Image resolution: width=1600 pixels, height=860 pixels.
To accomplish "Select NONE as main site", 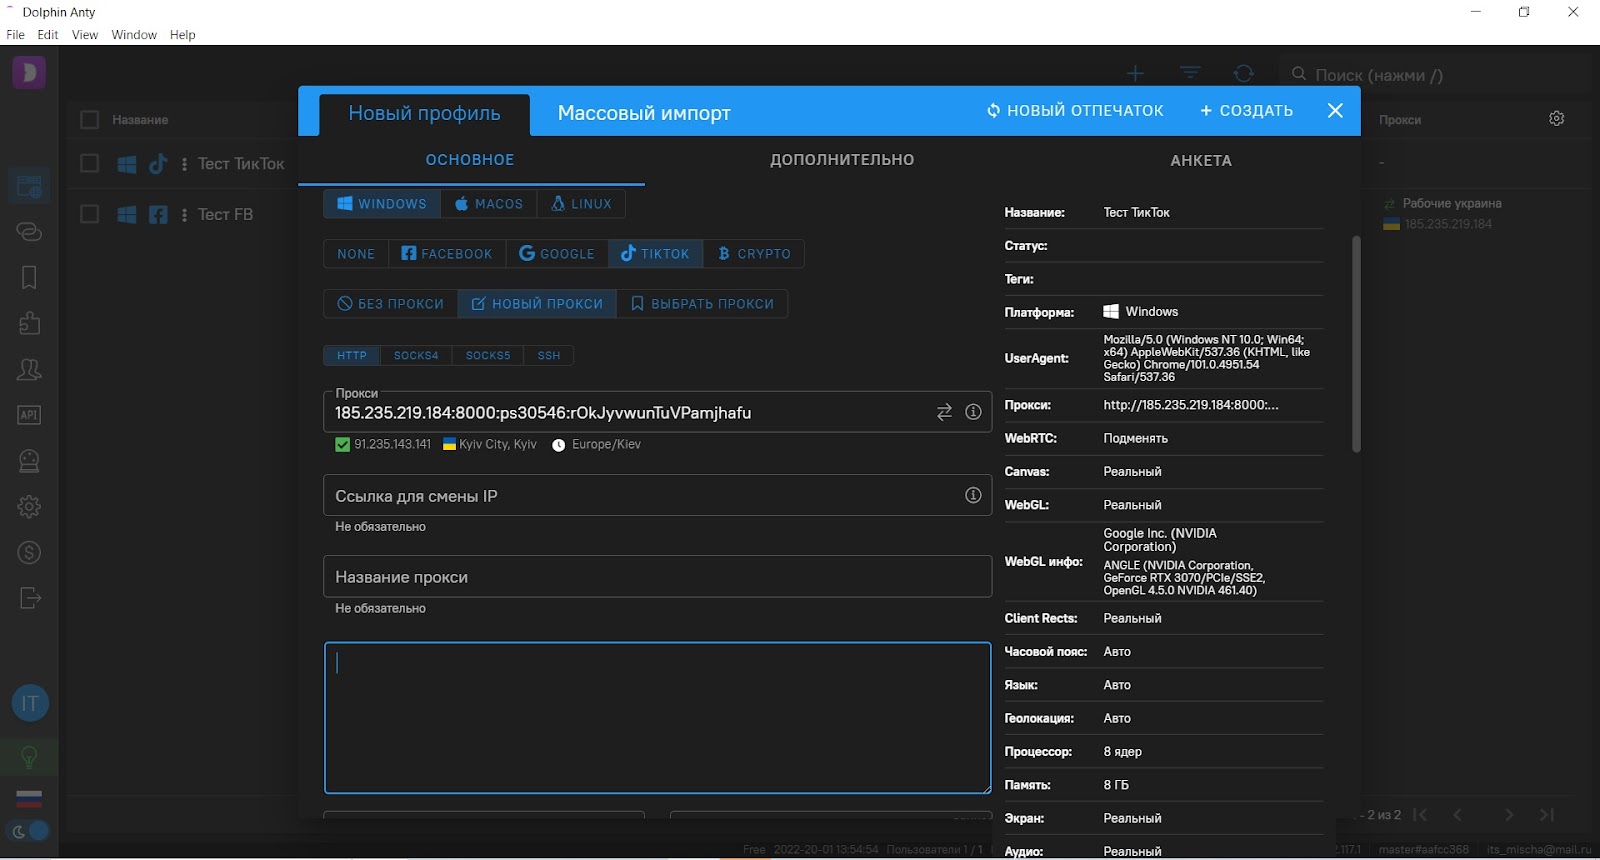I will (356, 254).
